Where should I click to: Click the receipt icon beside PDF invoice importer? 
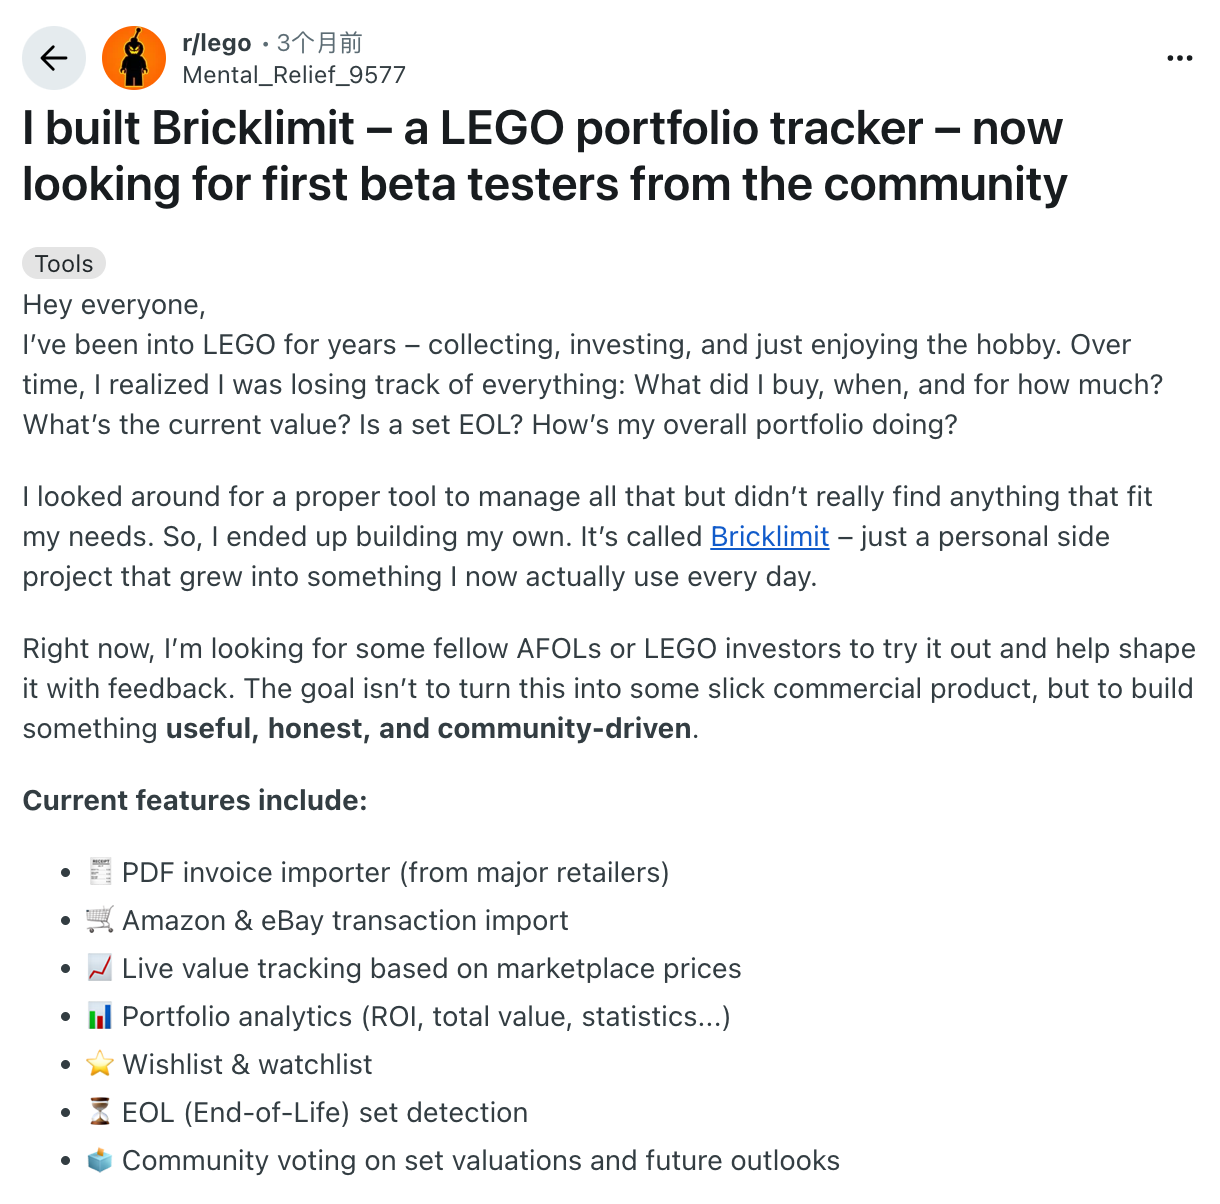tap(100, 872)
